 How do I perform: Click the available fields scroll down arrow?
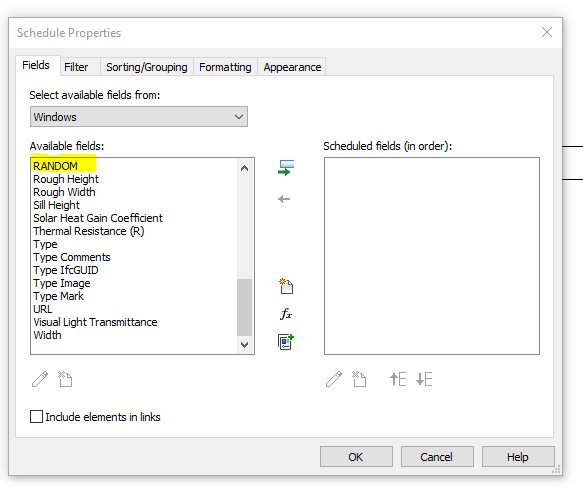click(244, 344)
